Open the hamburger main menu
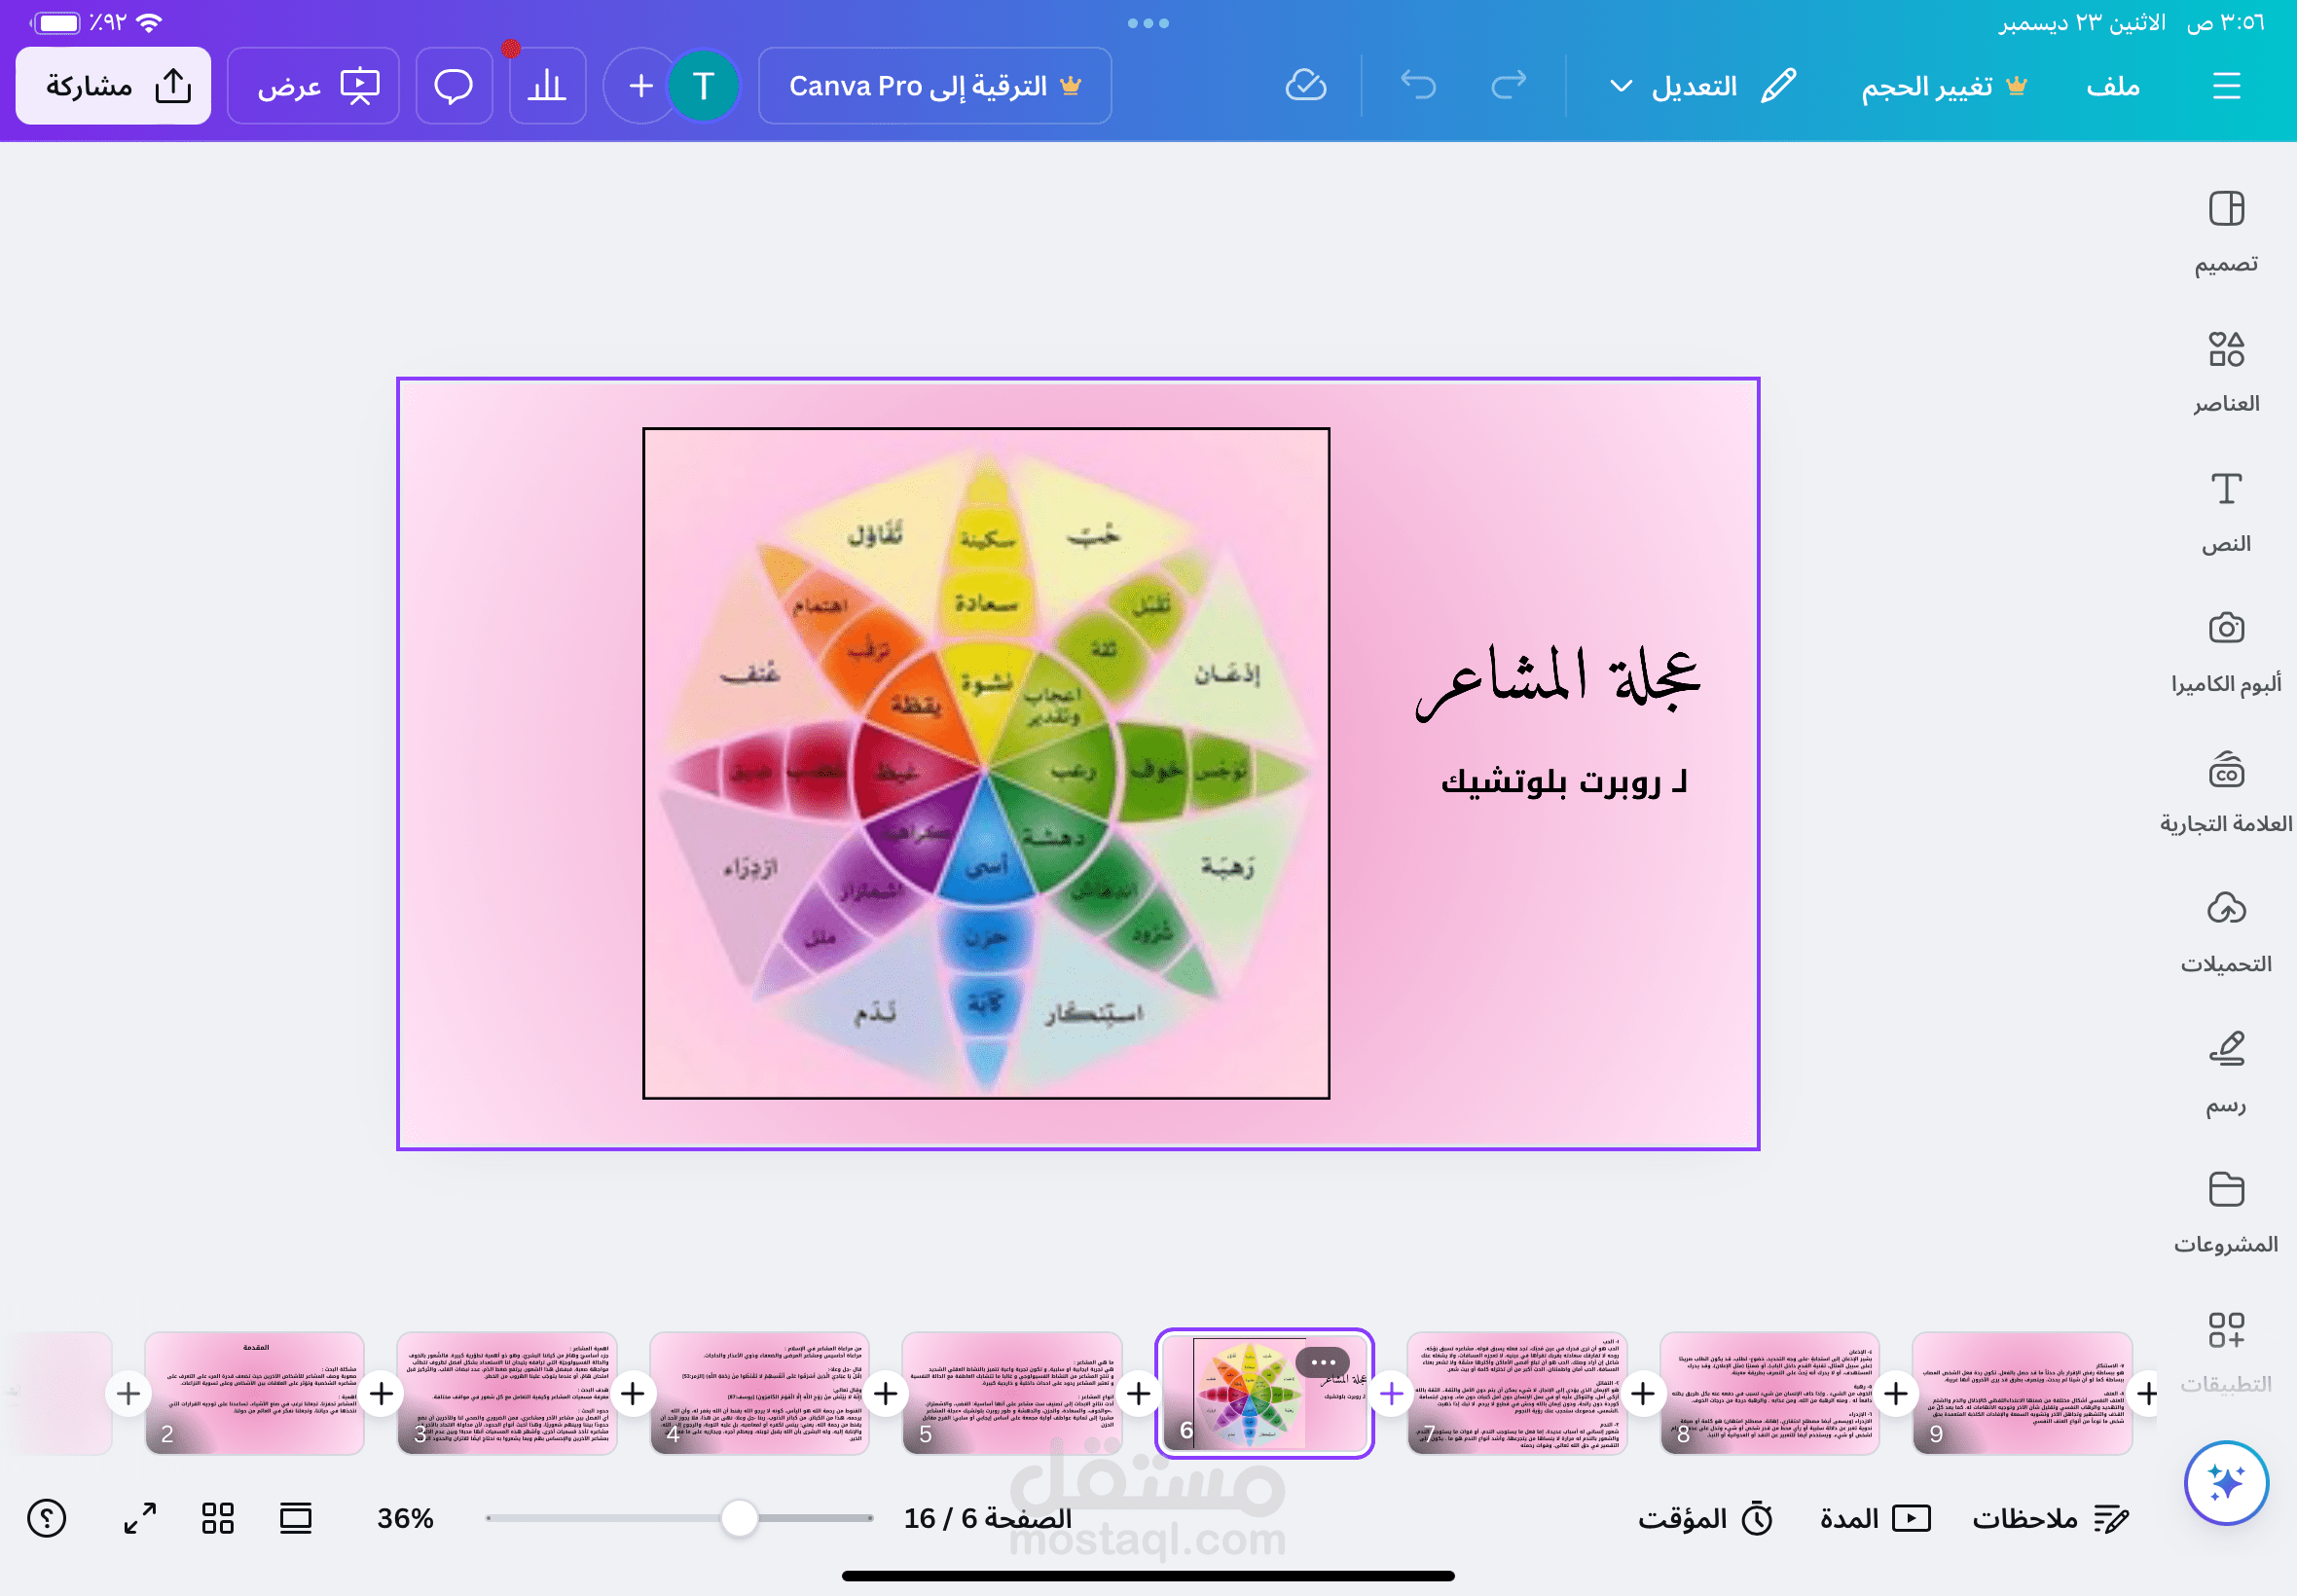This screenshot has height=1596, width=2297. click(2226, 86)
